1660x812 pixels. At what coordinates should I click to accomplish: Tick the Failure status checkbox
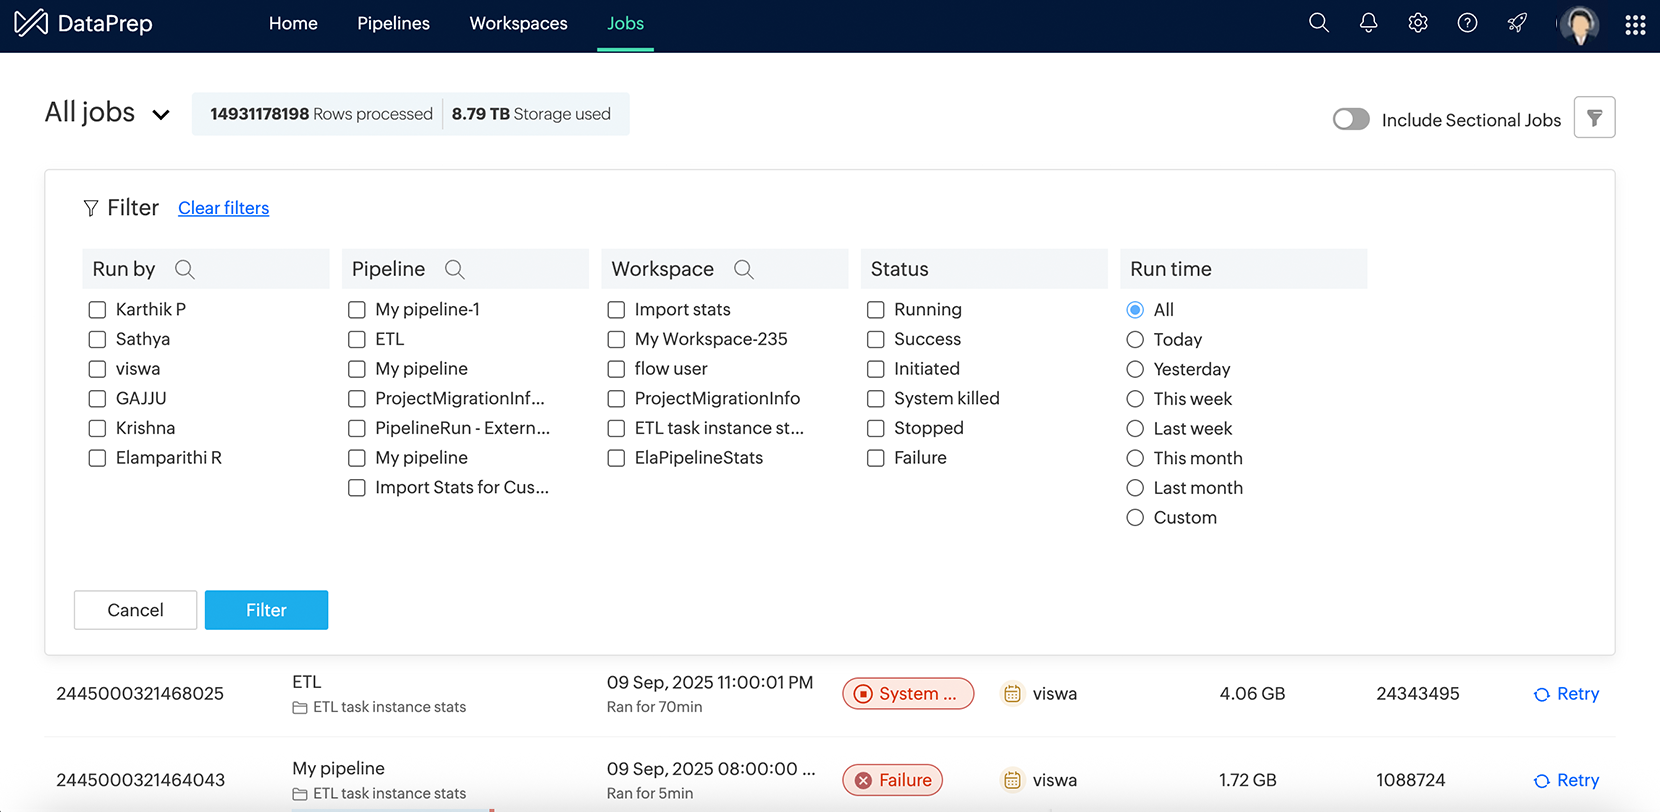click(x=876, y=458)
